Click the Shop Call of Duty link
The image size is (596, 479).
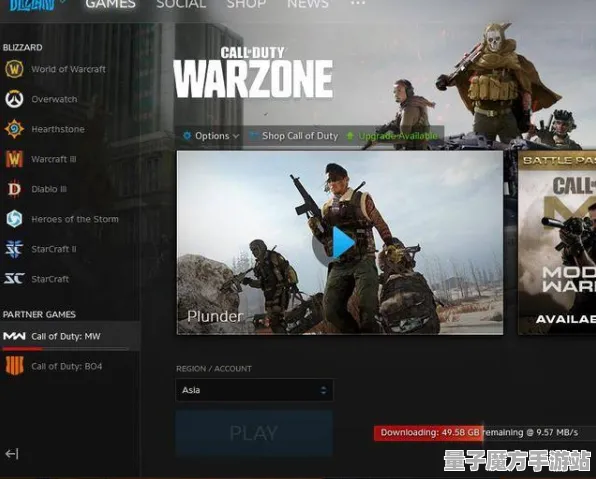click(300, 136)
